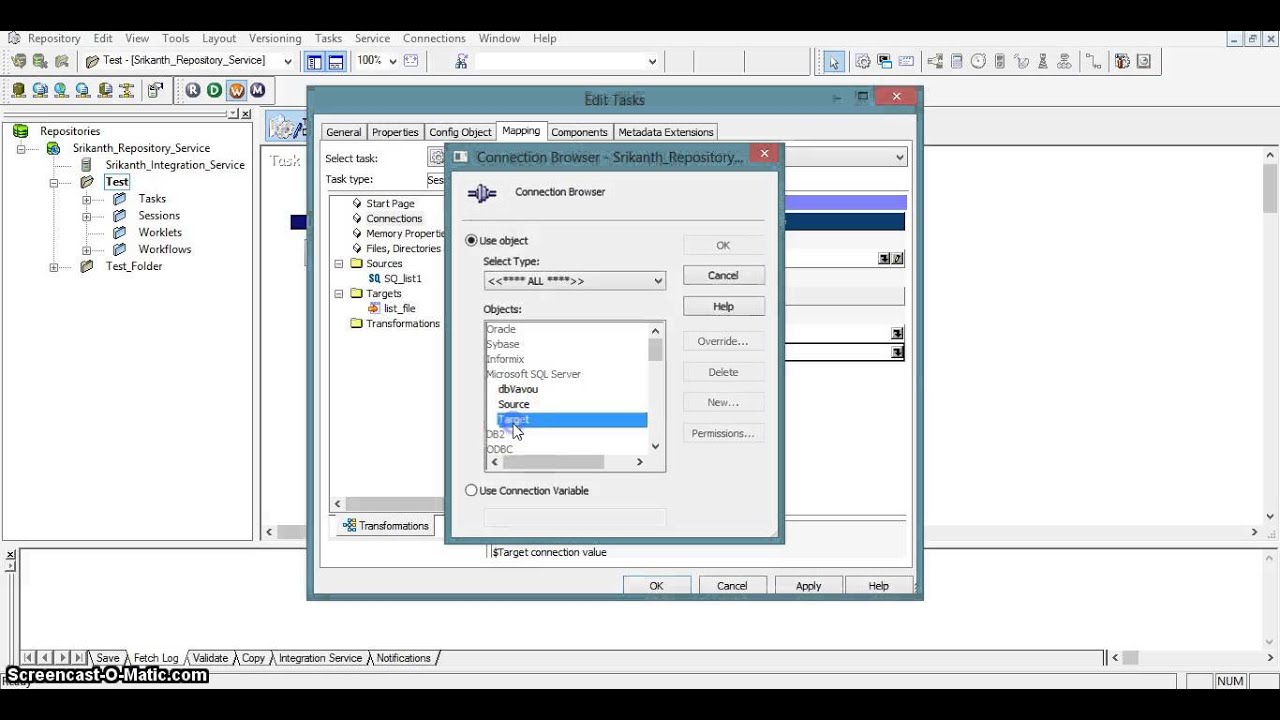Click the Objects list vertical scrollbar thumb

coord(655,350)
